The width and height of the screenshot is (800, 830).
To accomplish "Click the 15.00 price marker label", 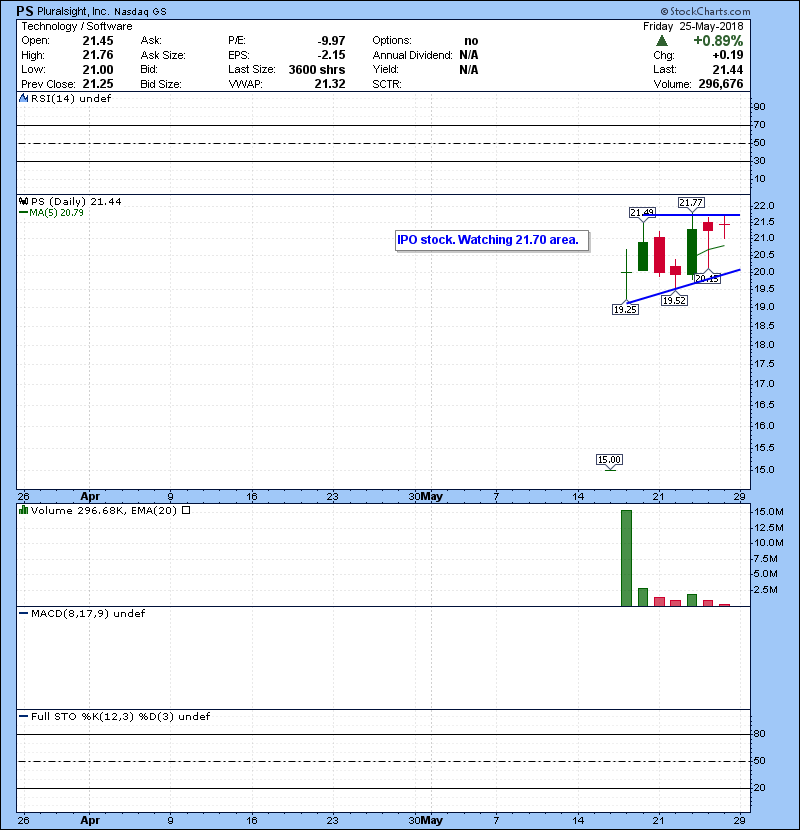I will click(x=609, y=460).
